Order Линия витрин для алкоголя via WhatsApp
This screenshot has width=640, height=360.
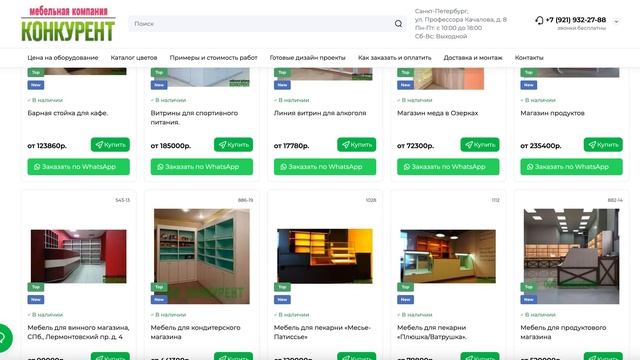[325, 167]
